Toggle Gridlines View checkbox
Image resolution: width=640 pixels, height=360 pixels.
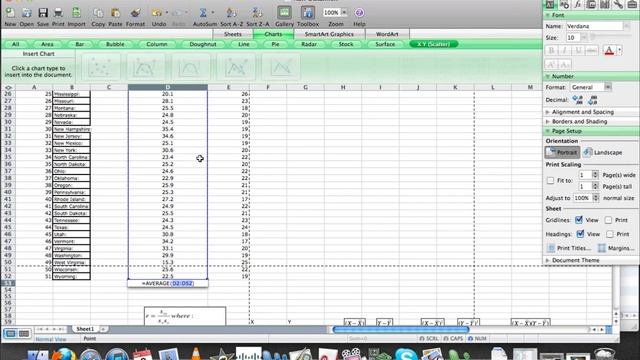tap(579, 220)
